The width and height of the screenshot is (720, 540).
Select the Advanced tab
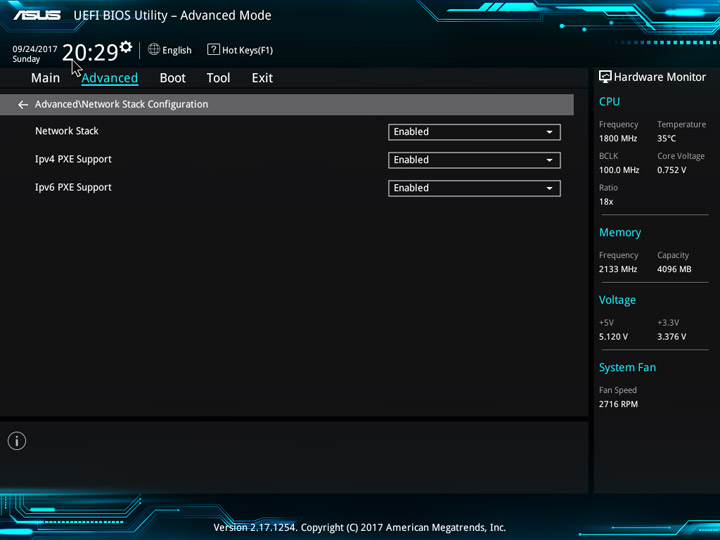pos(109,78)
